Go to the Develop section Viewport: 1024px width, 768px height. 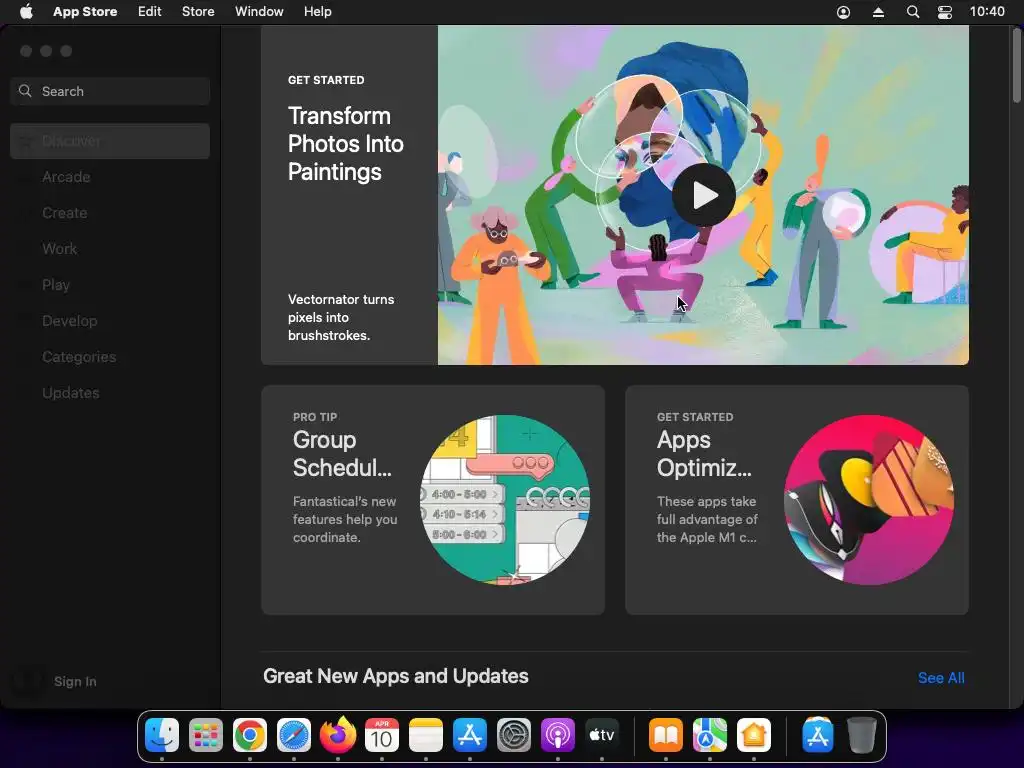click(110, 321)
